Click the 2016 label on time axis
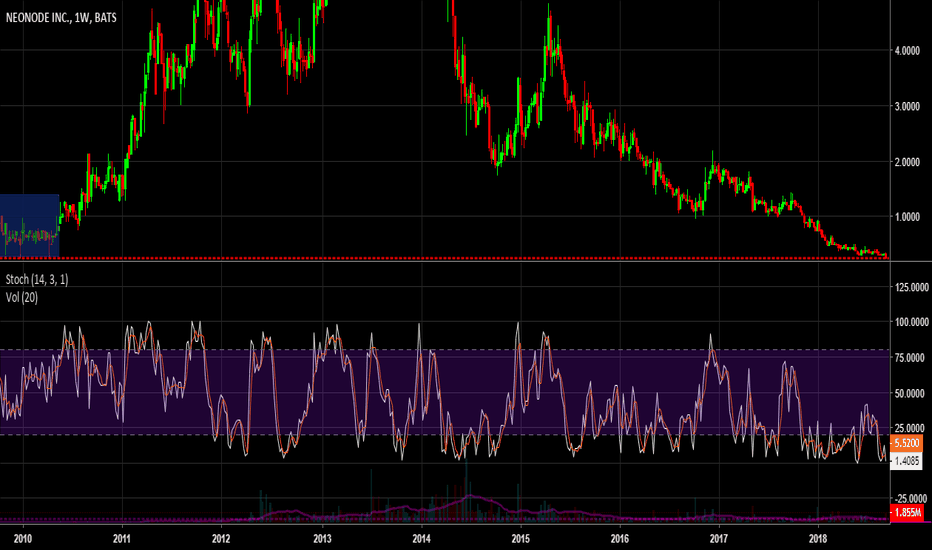The image size is (932, 550). point(620,539)
